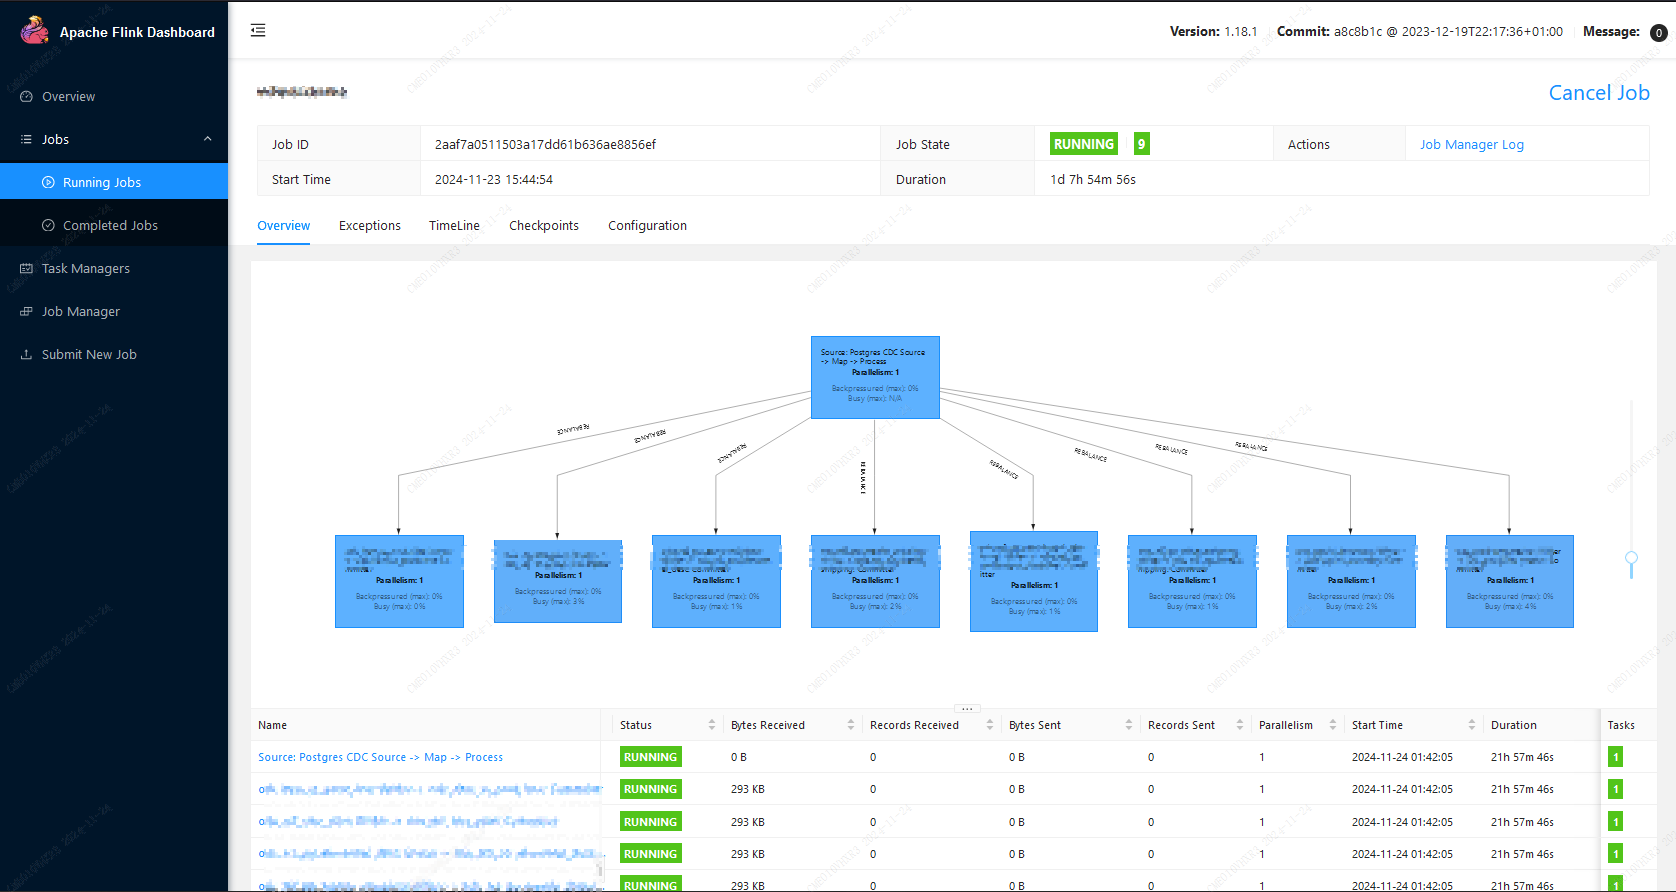The image size is (1676, 892).
Task: Sort by Bytes Sent column arrows
Action: point(1129,725)
